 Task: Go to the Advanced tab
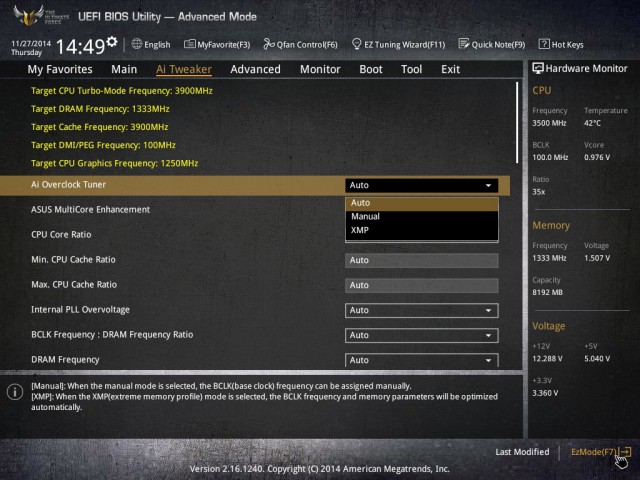point(255,69)
